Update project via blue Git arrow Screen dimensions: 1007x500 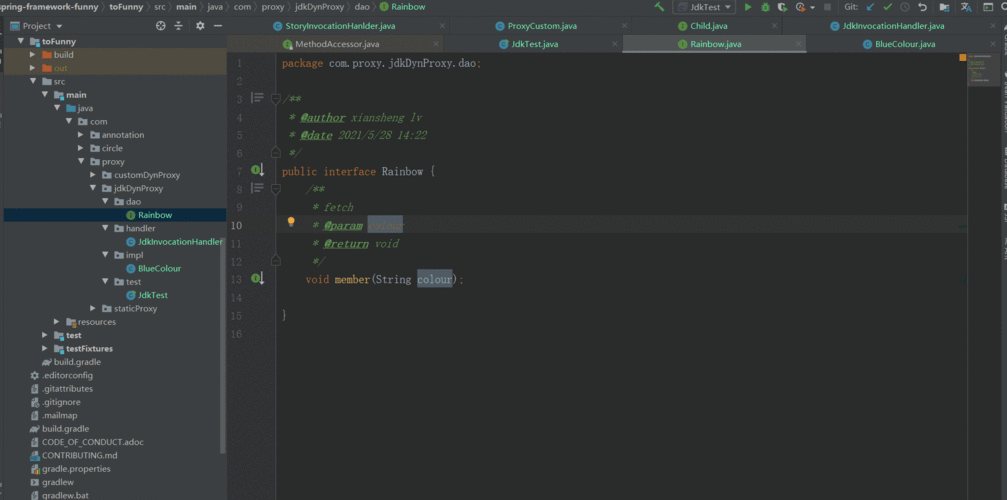(x=870, y=7)
